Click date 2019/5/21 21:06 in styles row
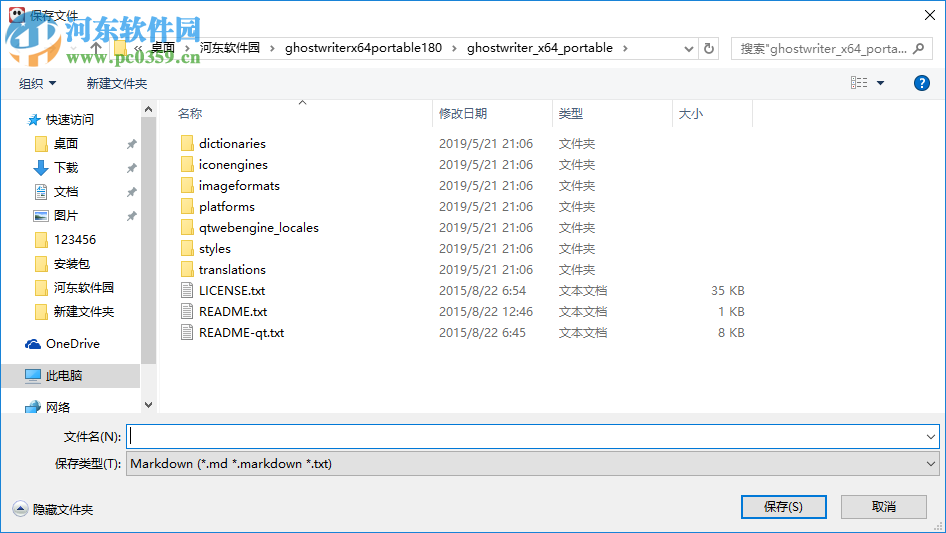The height and width of the screenshot is (533, 946). point(486,248)
